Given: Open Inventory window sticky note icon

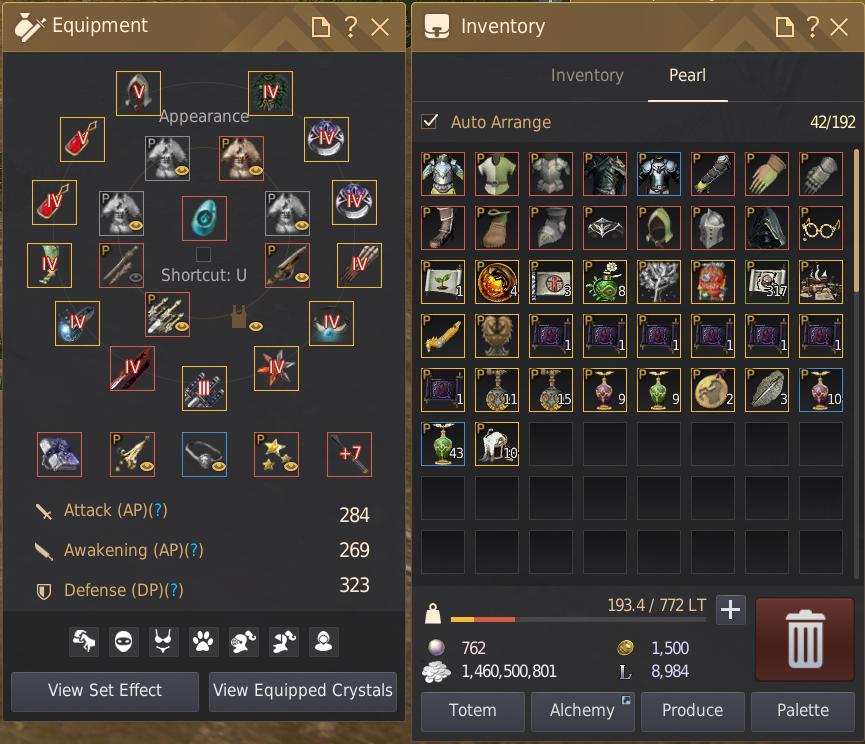Looking at the screenshot, I should [784, 26].
